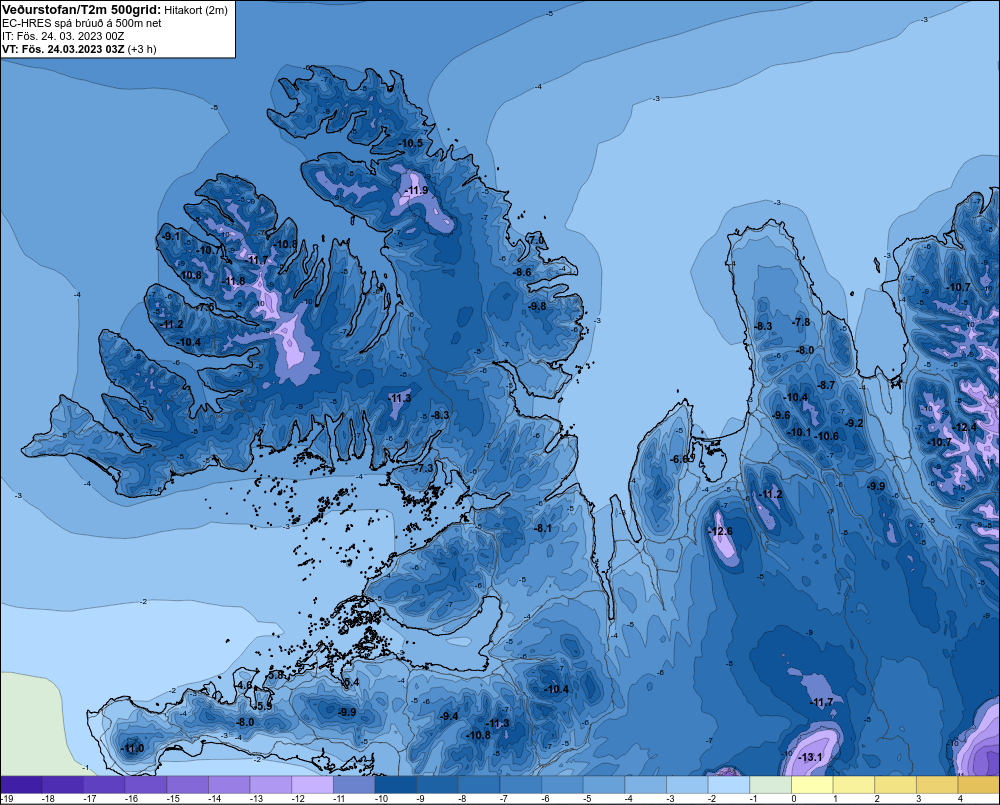Click the -5.9 temperature value on the map
This screenshot has width=1000, height=805.
[x=263, y=706]
